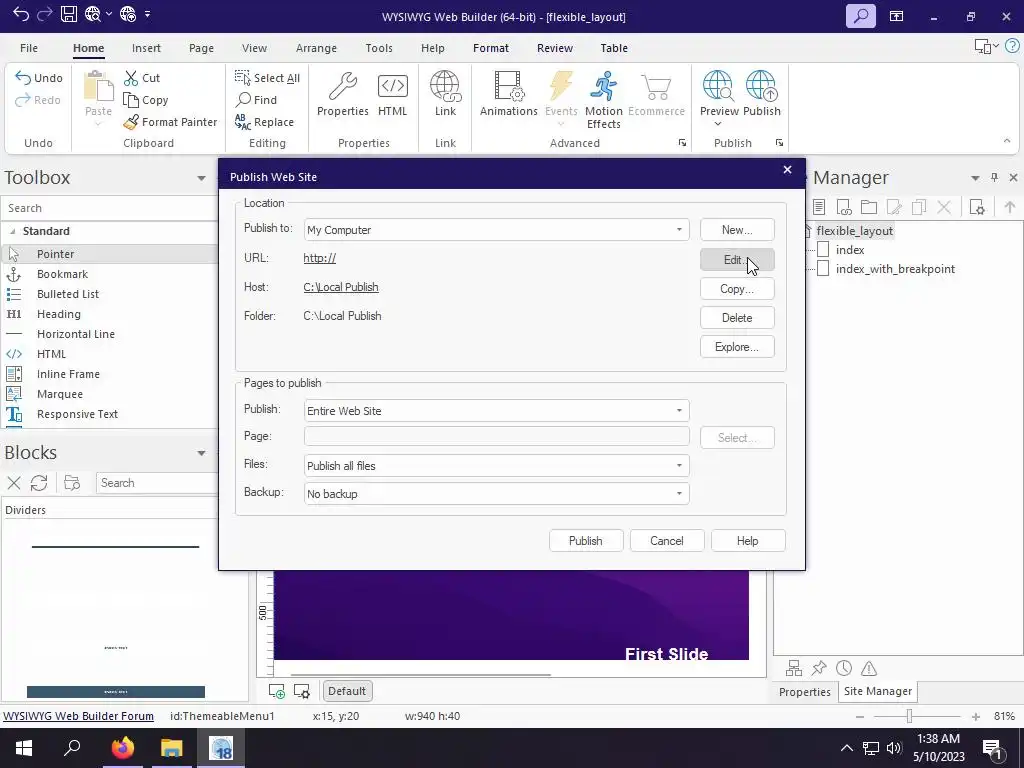Viewport: 1024px width, 768px height.
Task: Click Select All in Editing group
Action: coord(268,78)
